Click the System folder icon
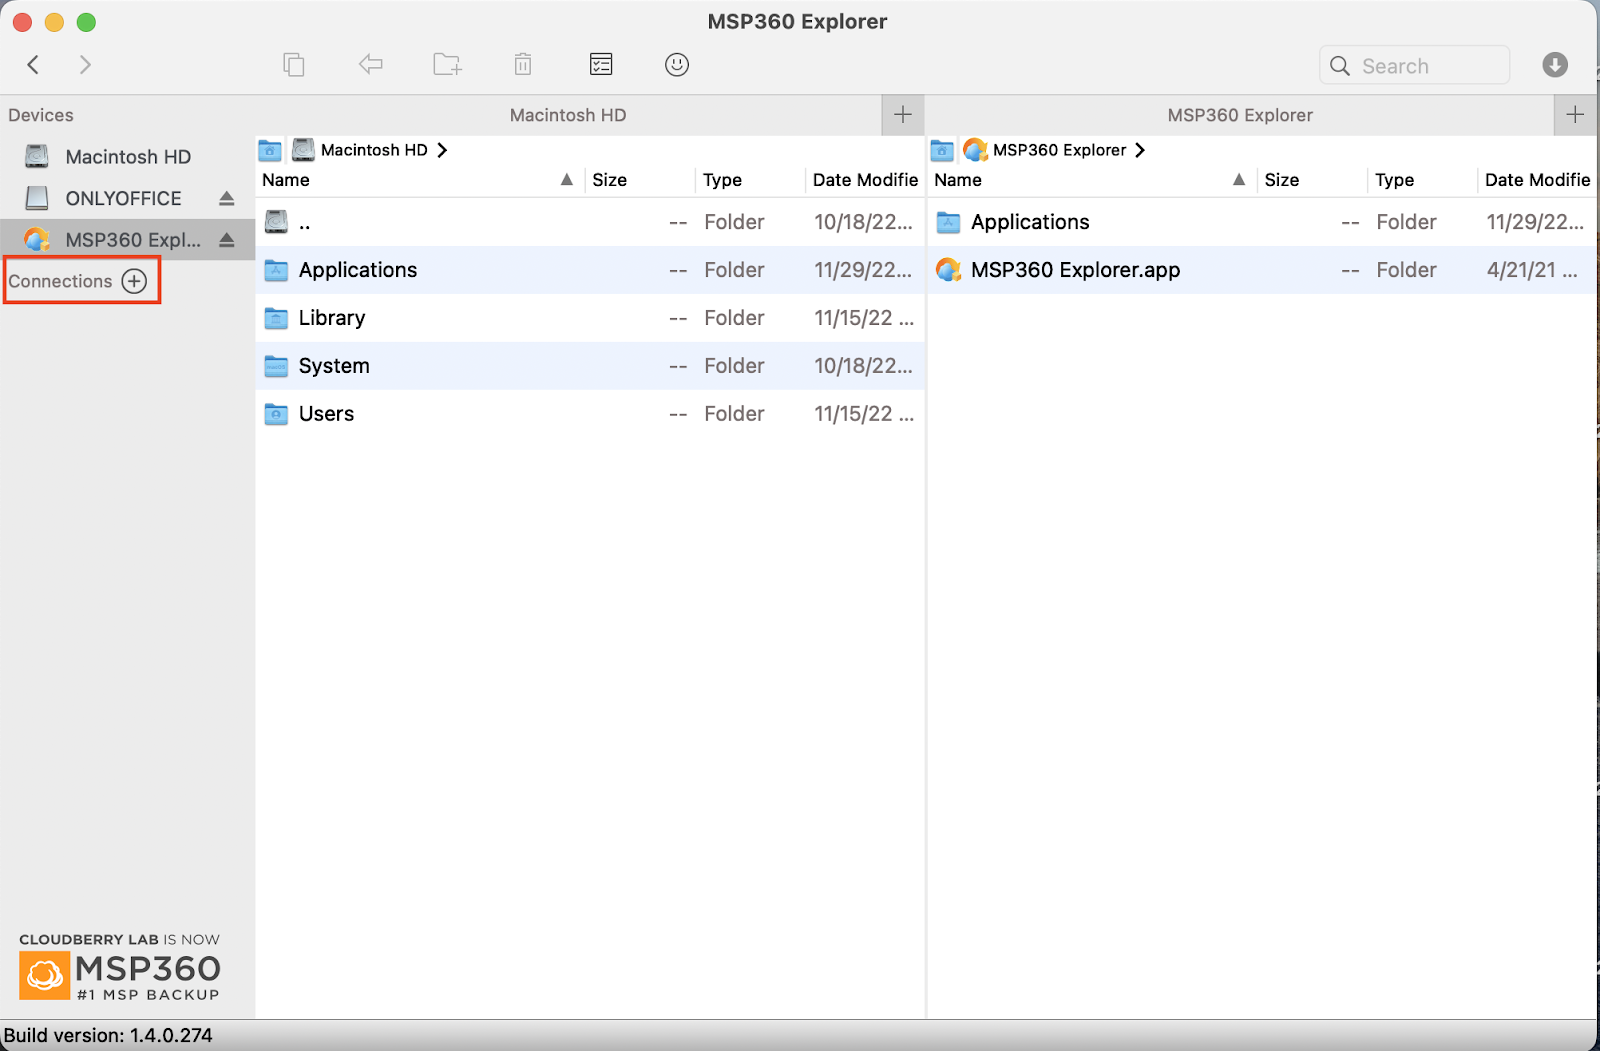 [x=276, y=366]
